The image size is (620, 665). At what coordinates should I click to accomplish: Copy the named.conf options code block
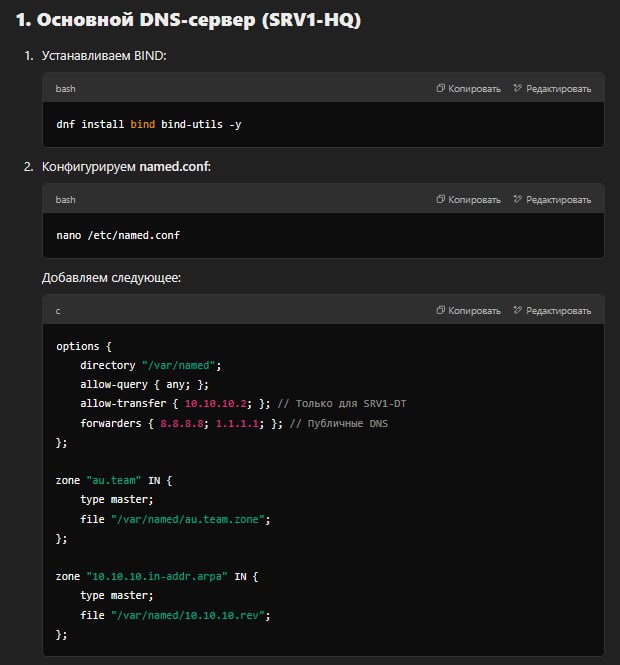469,311
